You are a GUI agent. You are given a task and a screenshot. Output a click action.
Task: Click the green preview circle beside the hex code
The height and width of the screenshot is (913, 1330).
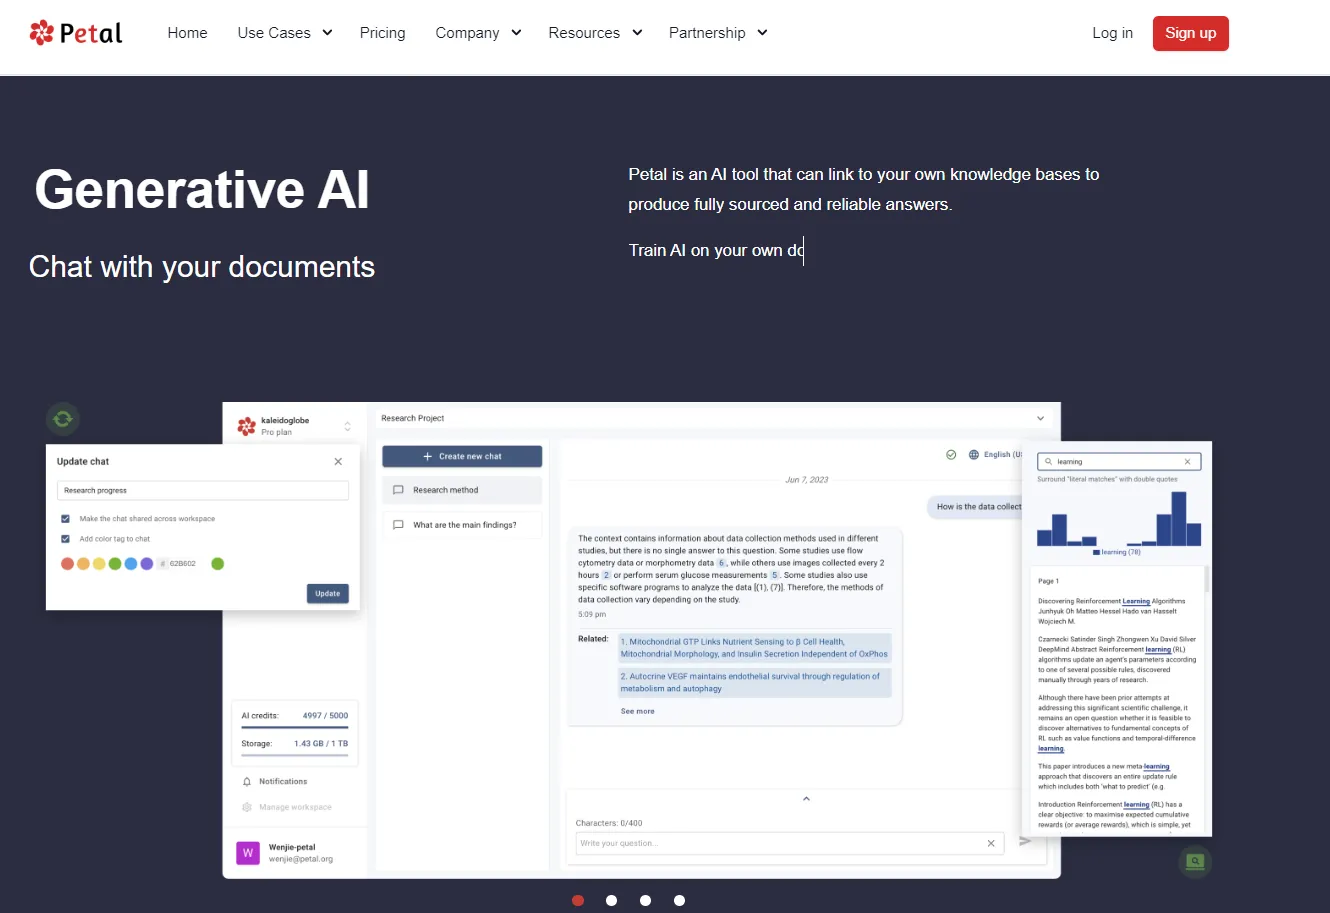point(218,564)
